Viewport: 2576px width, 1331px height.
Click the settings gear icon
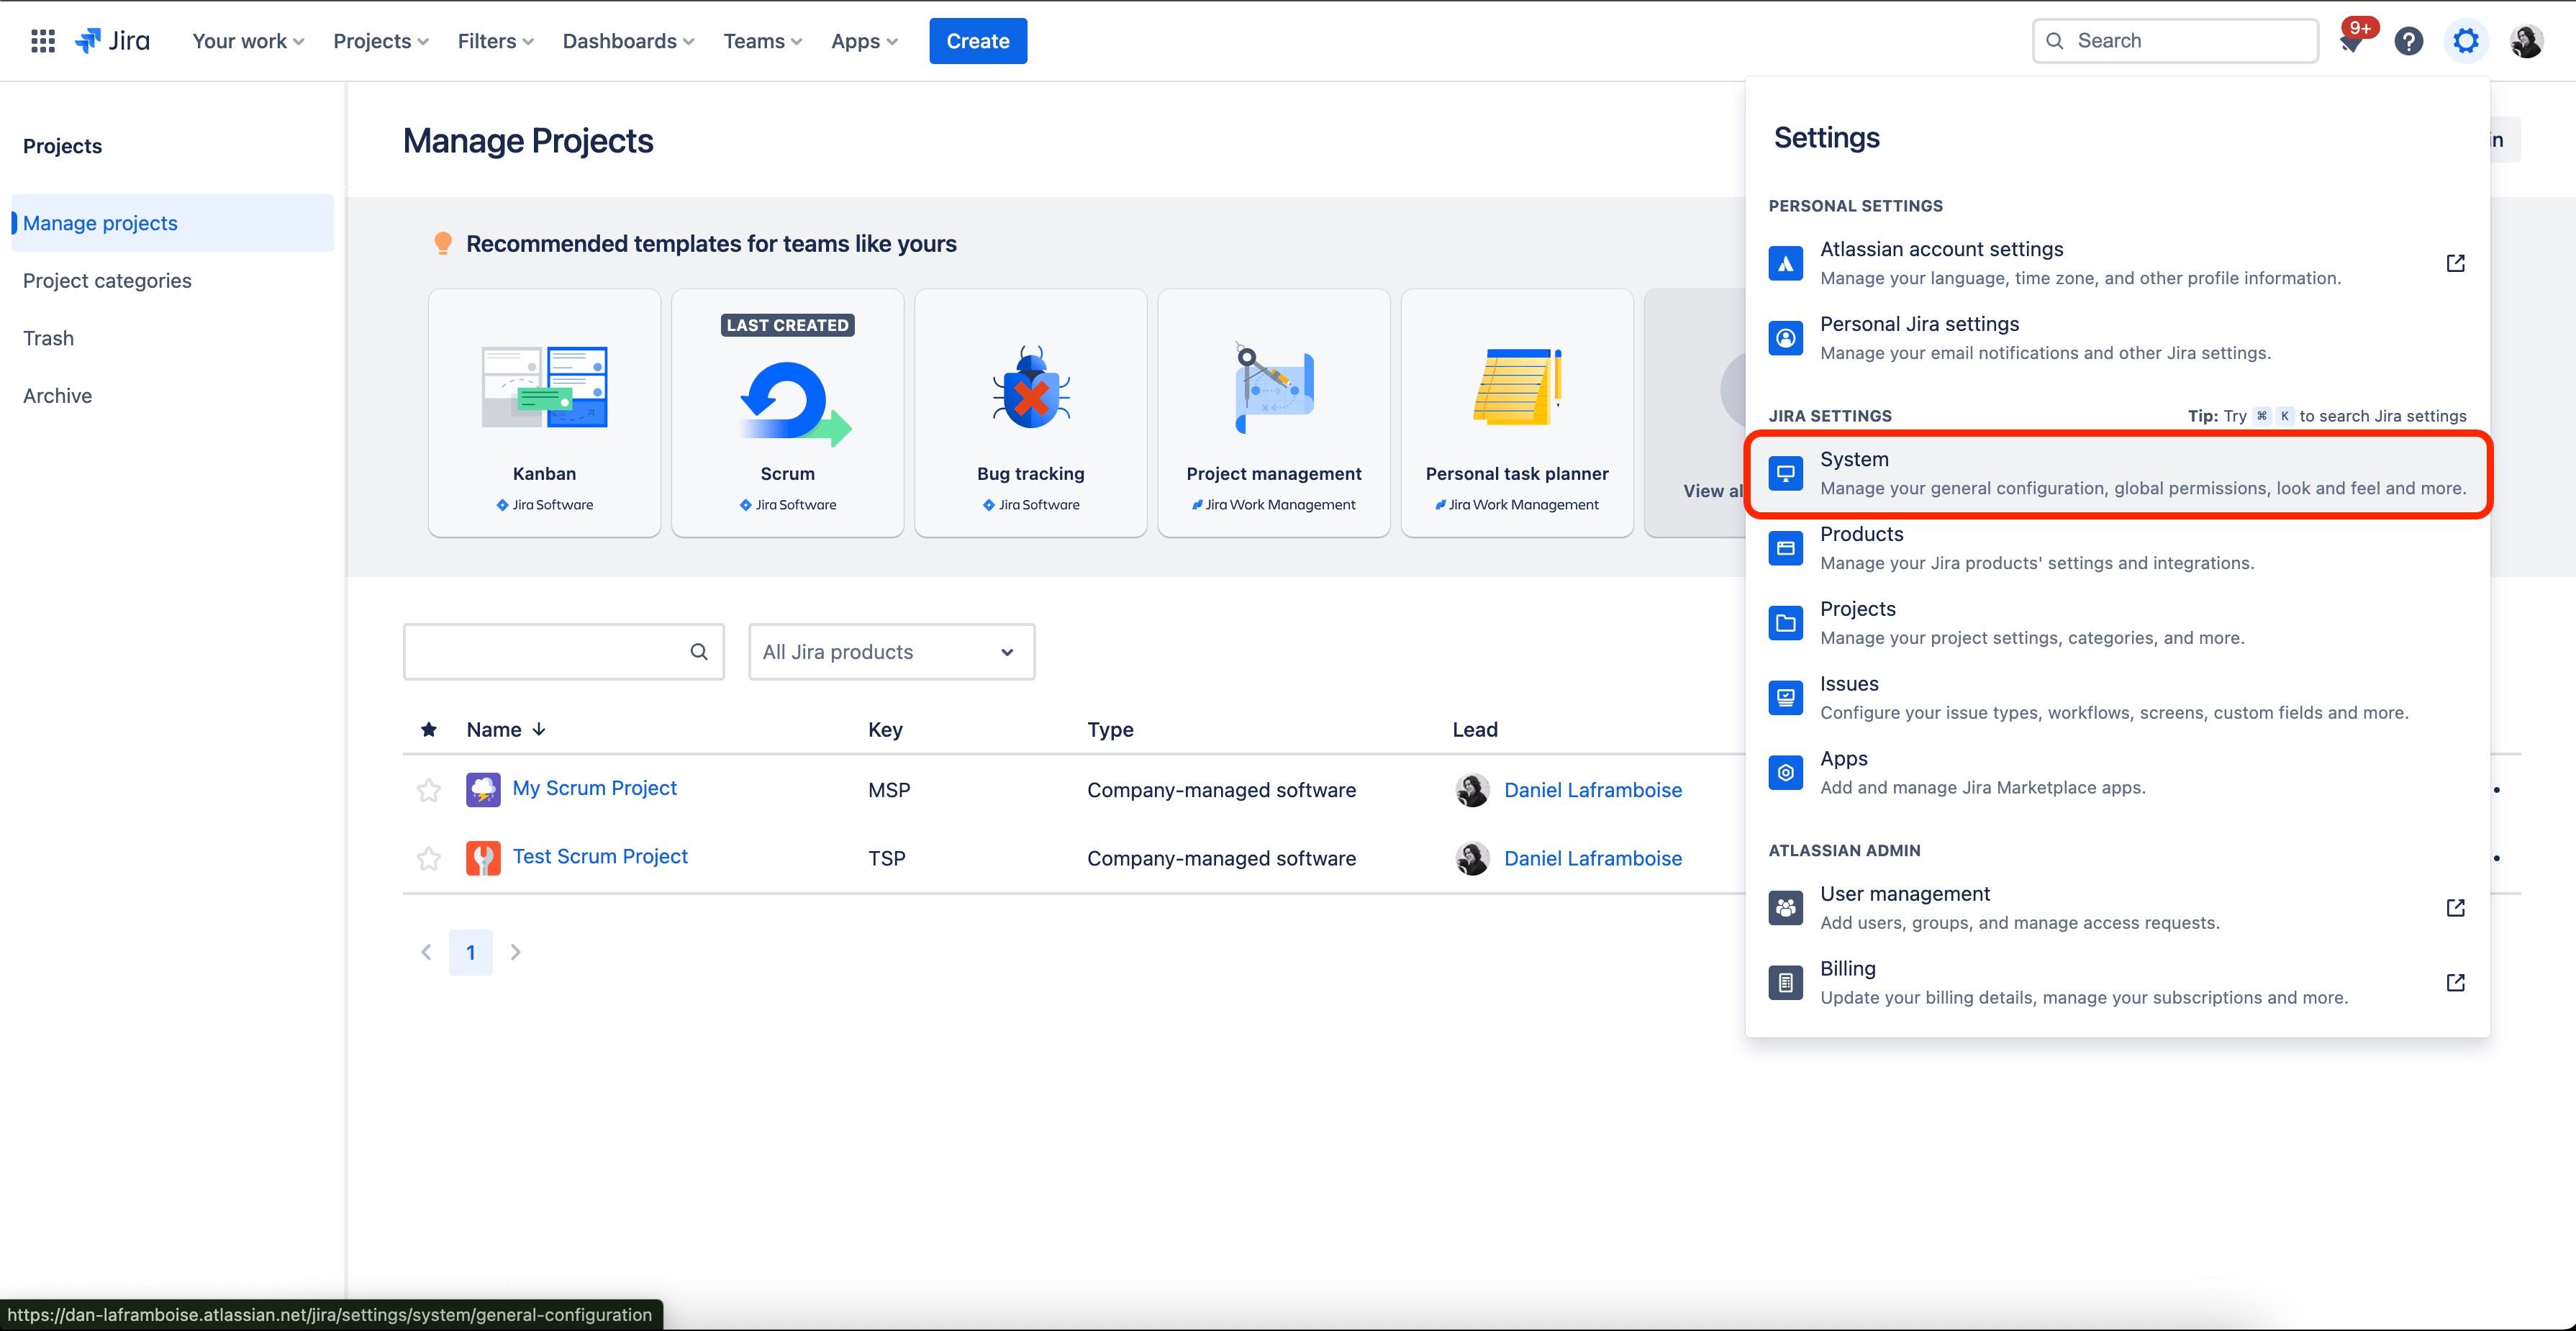click(x=2466, y=41)
